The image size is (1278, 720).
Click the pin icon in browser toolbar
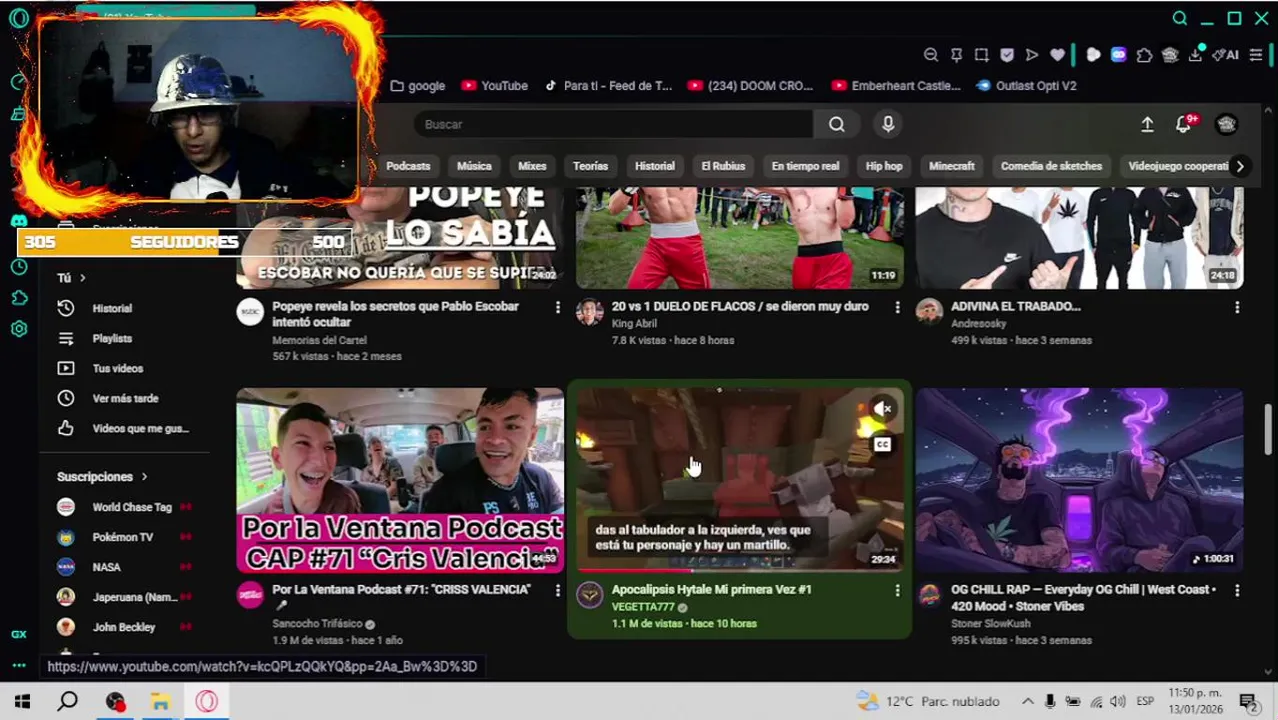coord(956,55)
